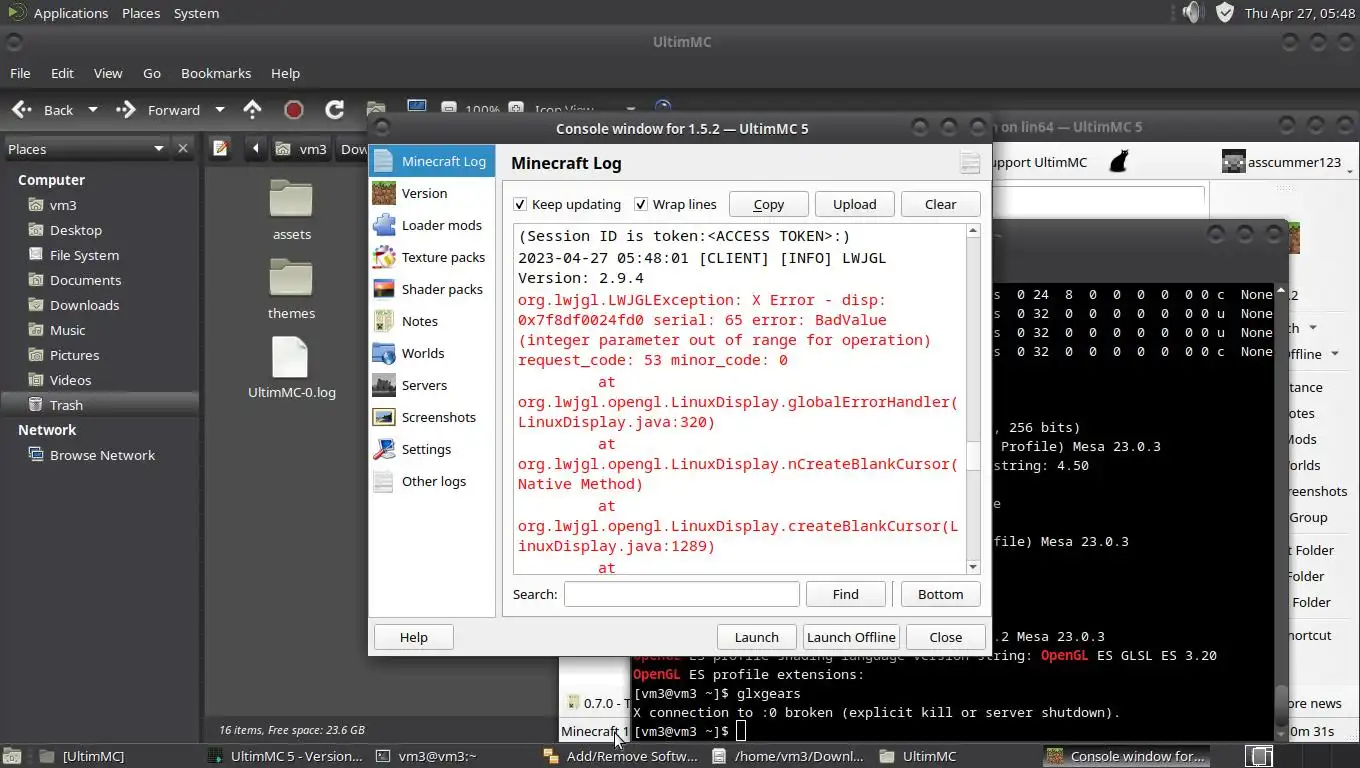Open the assets folder
This screenshot has width=1360, height=768.
(291, 211)
